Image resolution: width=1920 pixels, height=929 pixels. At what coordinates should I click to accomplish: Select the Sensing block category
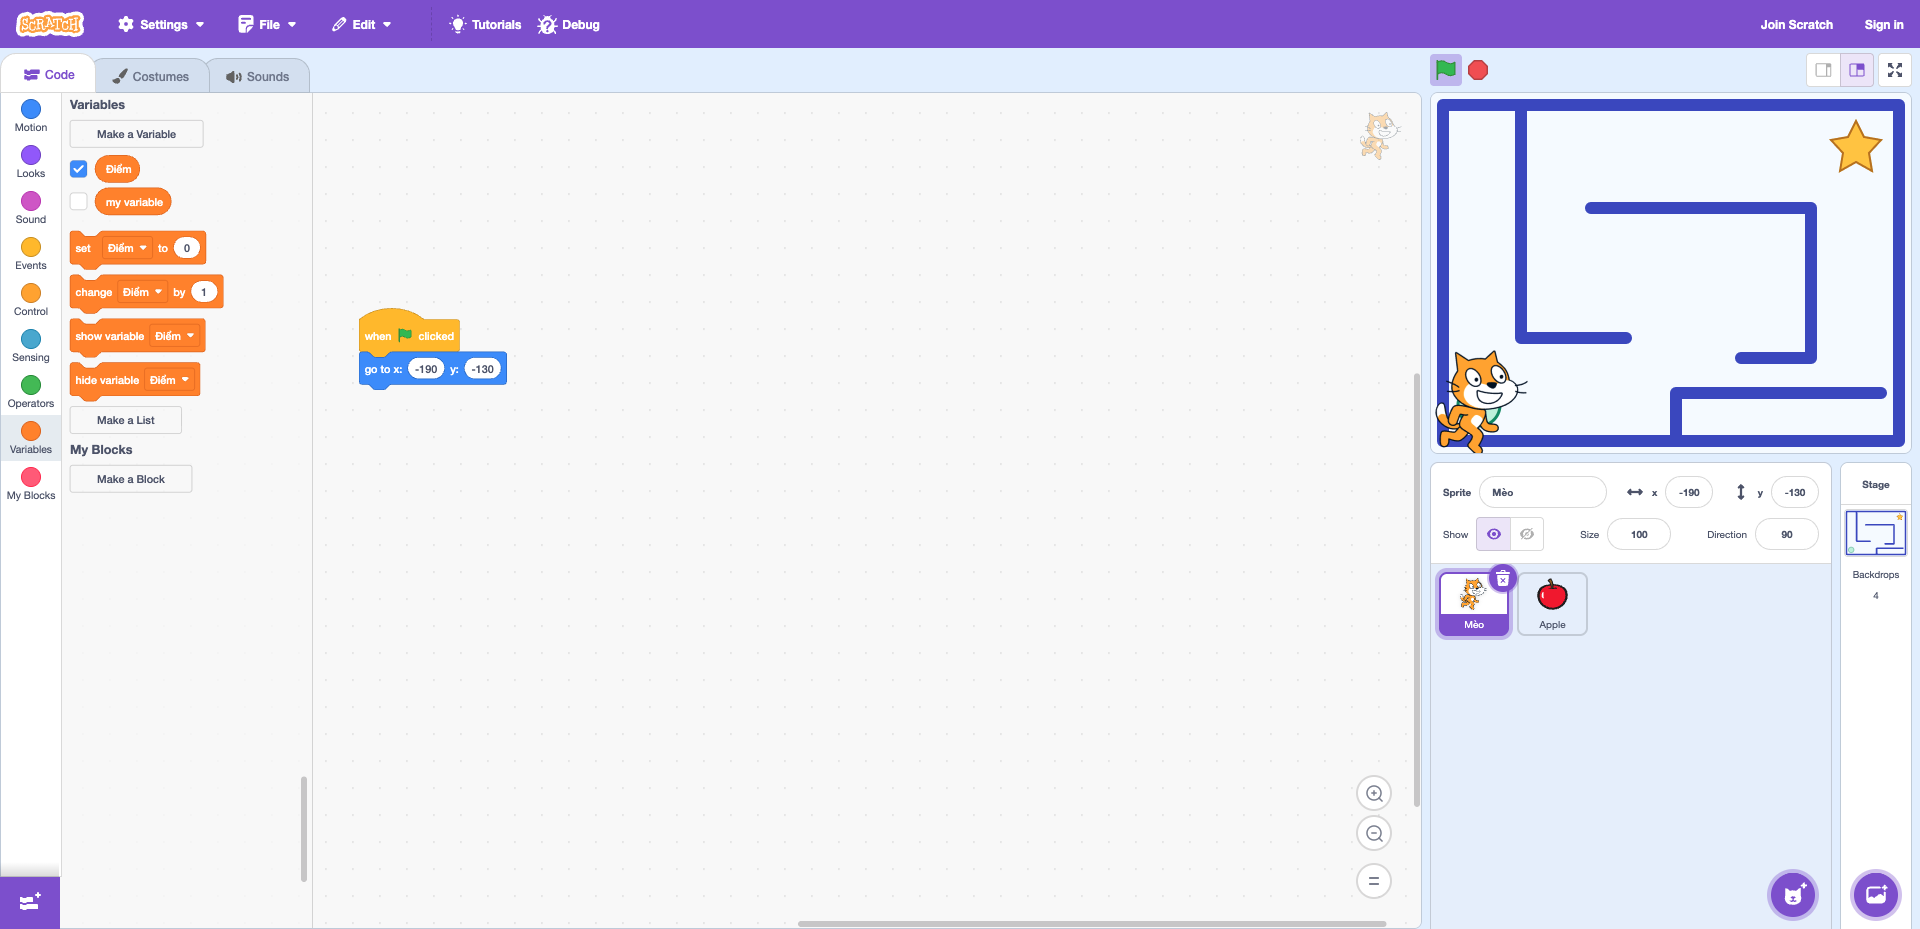click(x=31, y=346)
